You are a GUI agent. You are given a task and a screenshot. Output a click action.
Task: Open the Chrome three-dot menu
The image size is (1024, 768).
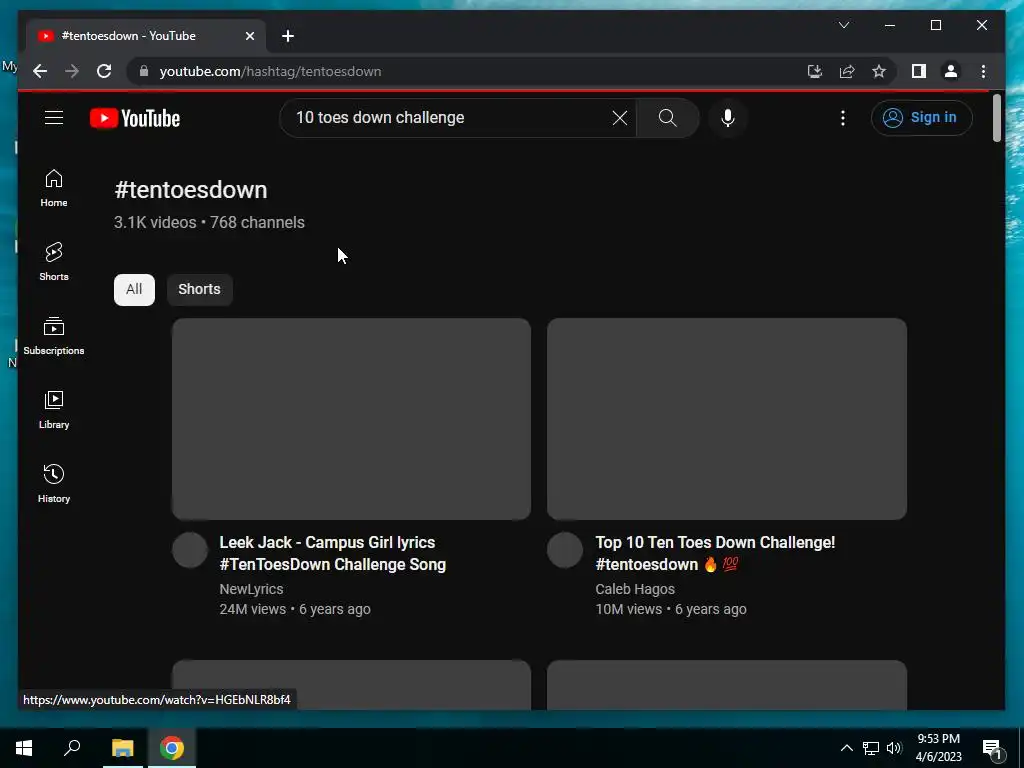click(984, 71)
